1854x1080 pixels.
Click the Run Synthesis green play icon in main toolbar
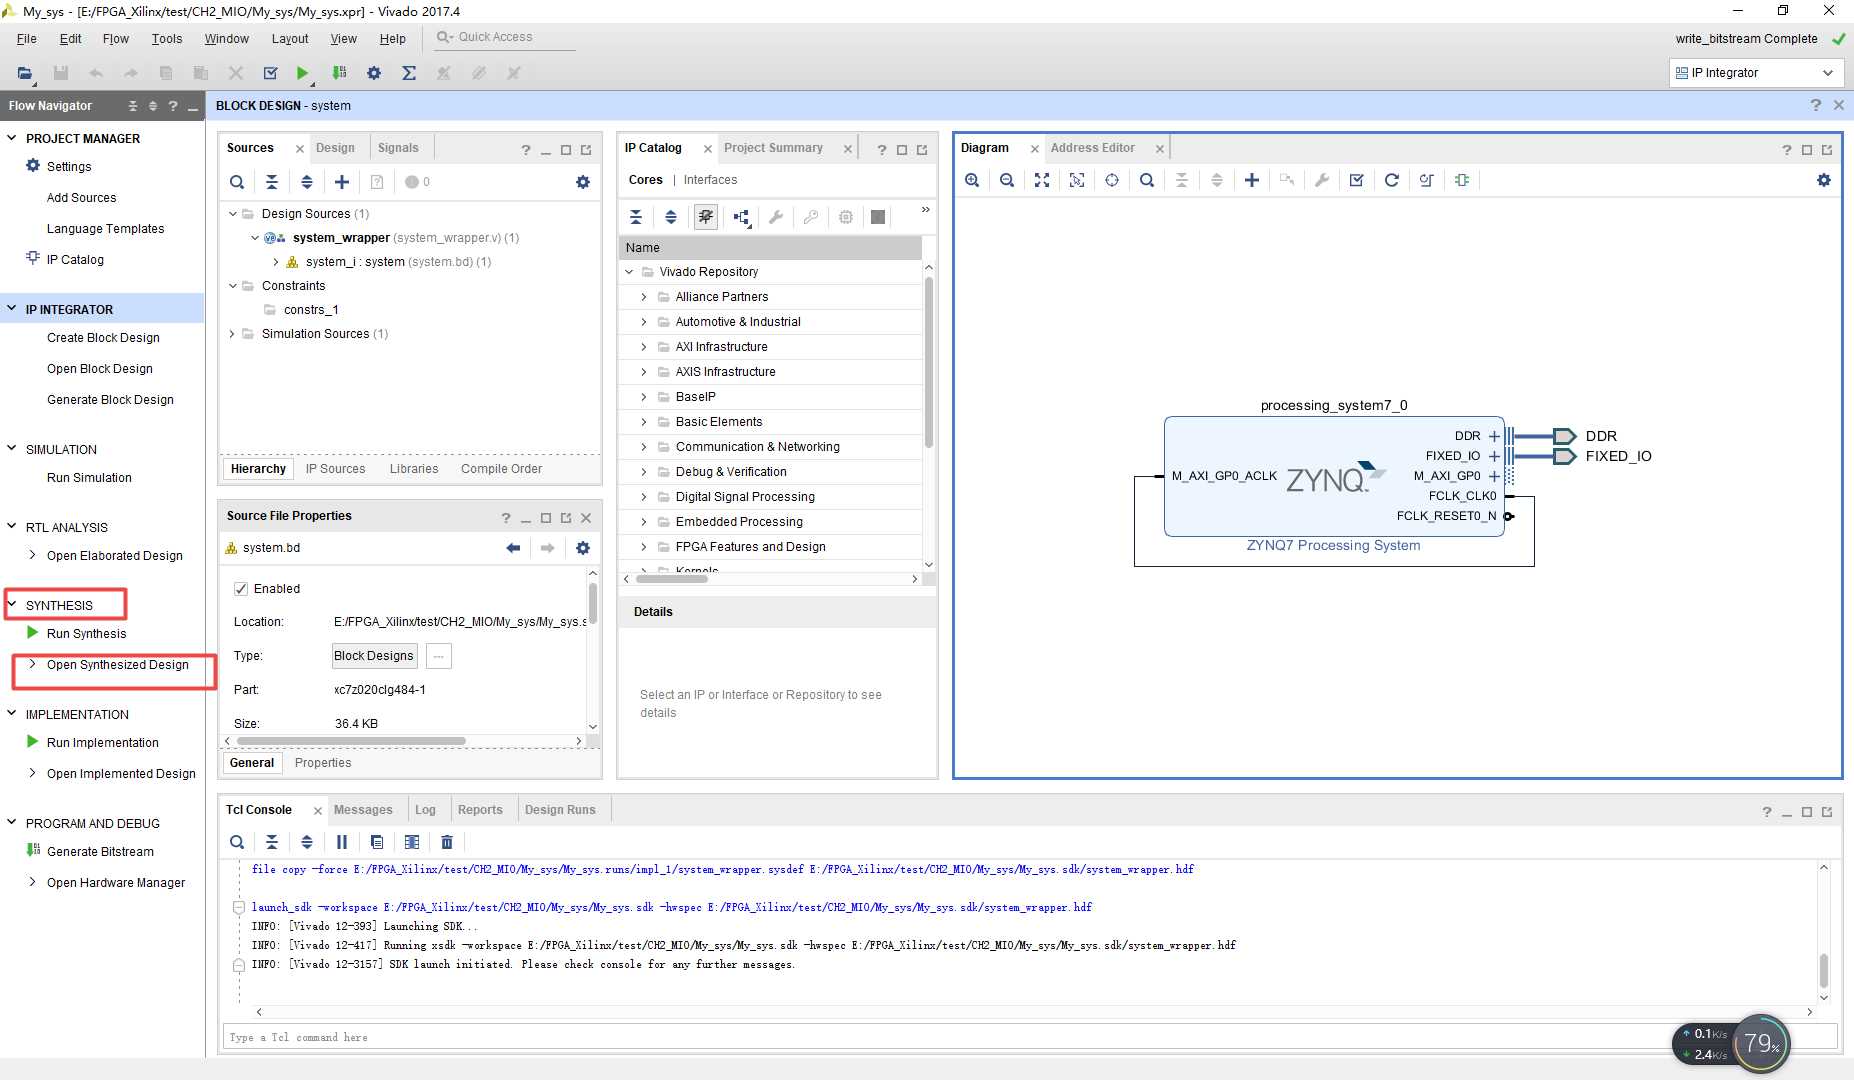302,73
